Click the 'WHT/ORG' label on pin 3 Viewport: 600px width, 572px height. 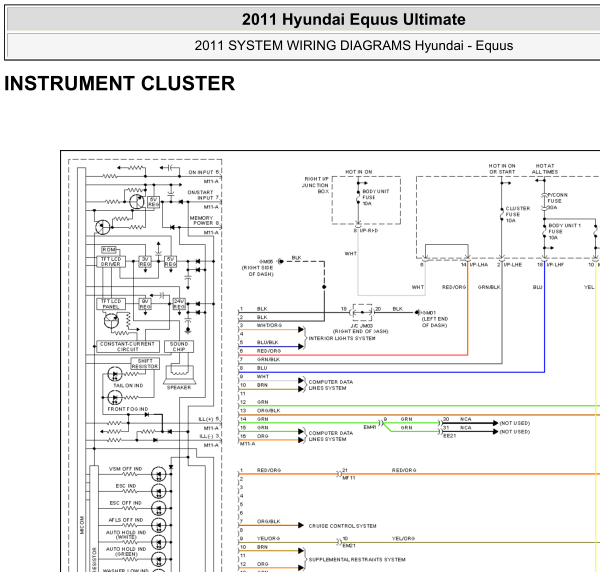[269, 326]
